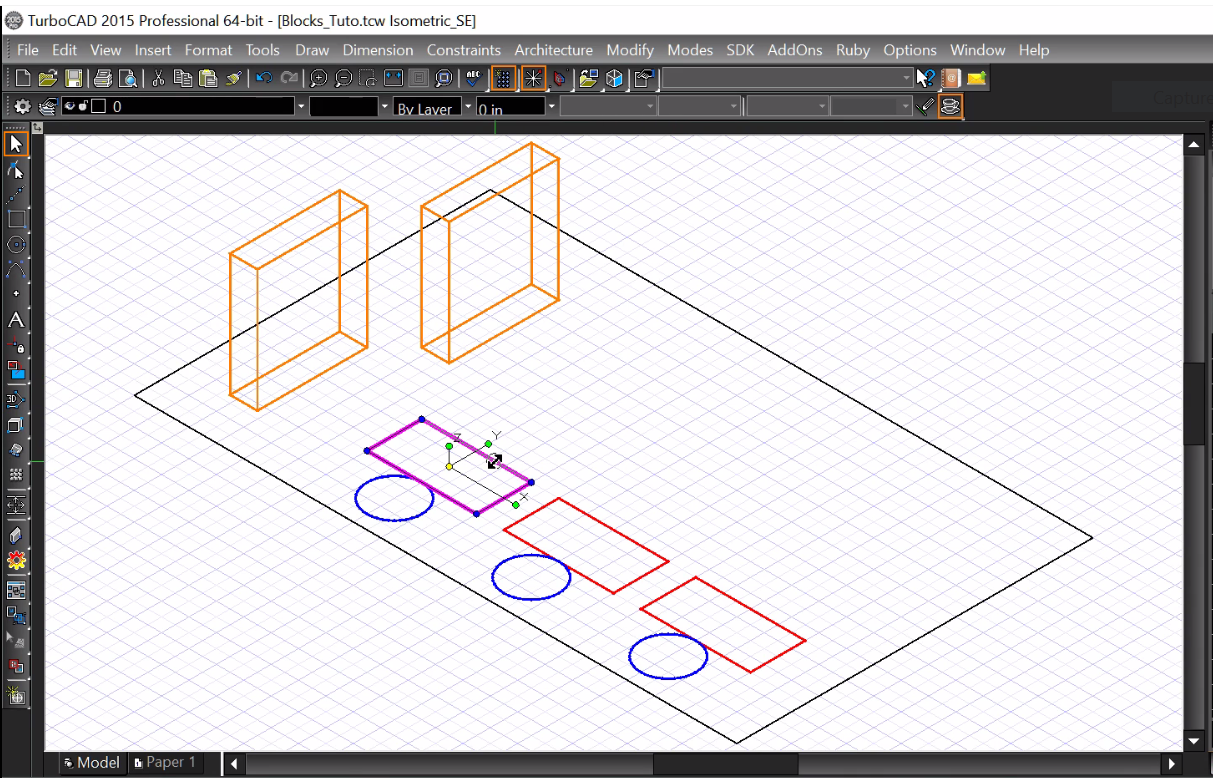Screen dimensions: 1213x778
Task: Open the Architecture menu
Action: pos(553,50)
